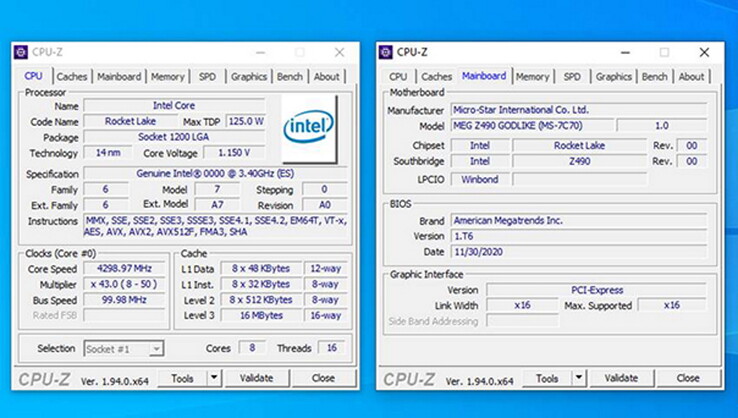
Task: Open the Caches tab in left CPU-Z window
Action: (x=72, y=76)
